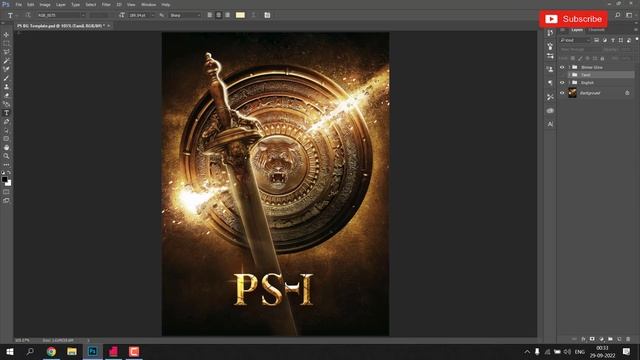Screen dimensions: 640x360
Task: Filter layers for type layers
Action: (x=613, y=40)
